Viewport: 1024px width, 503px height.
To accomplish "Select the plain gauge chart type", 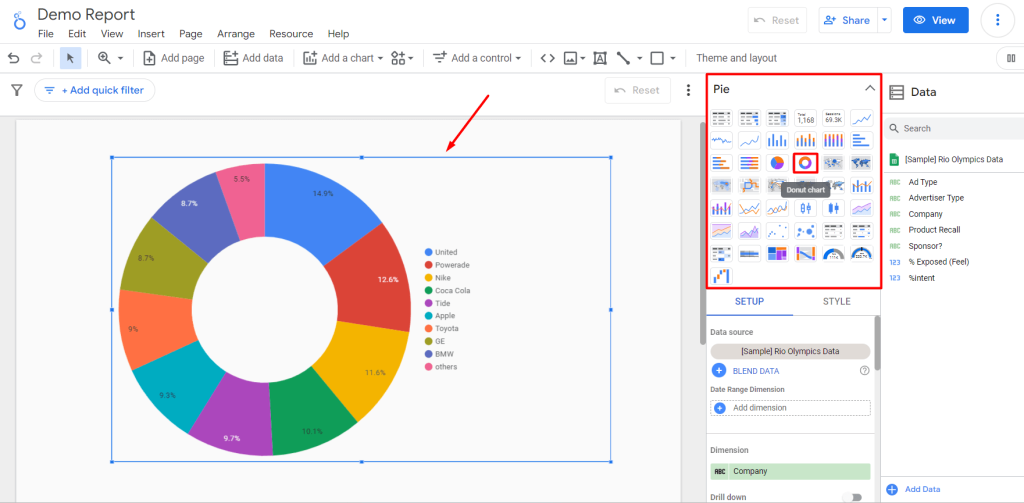I will (x=833, y=253).
